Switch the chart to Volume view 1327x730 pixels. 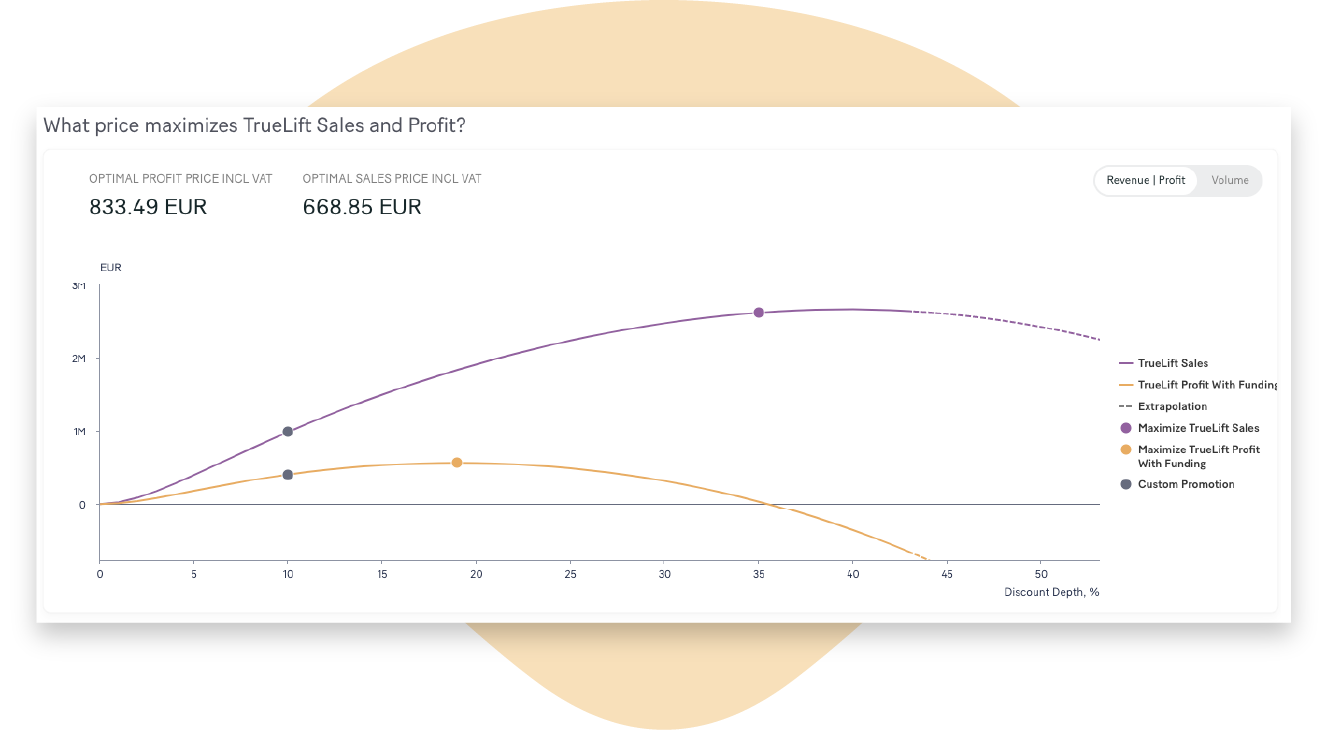[x=1229, y=181]
